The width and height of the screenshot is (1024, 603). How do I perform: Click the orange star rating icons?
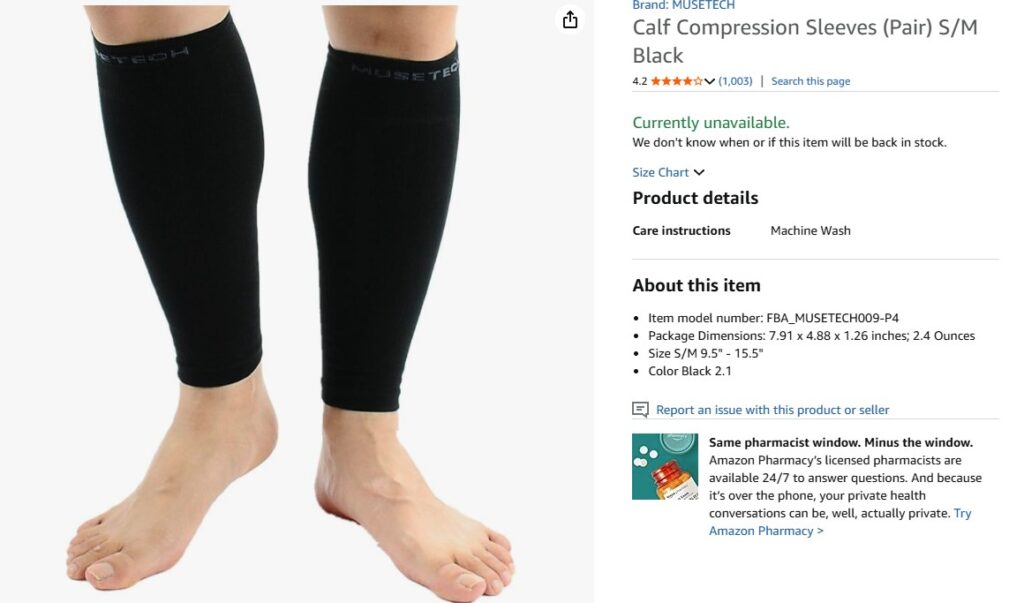click(677, 81)
